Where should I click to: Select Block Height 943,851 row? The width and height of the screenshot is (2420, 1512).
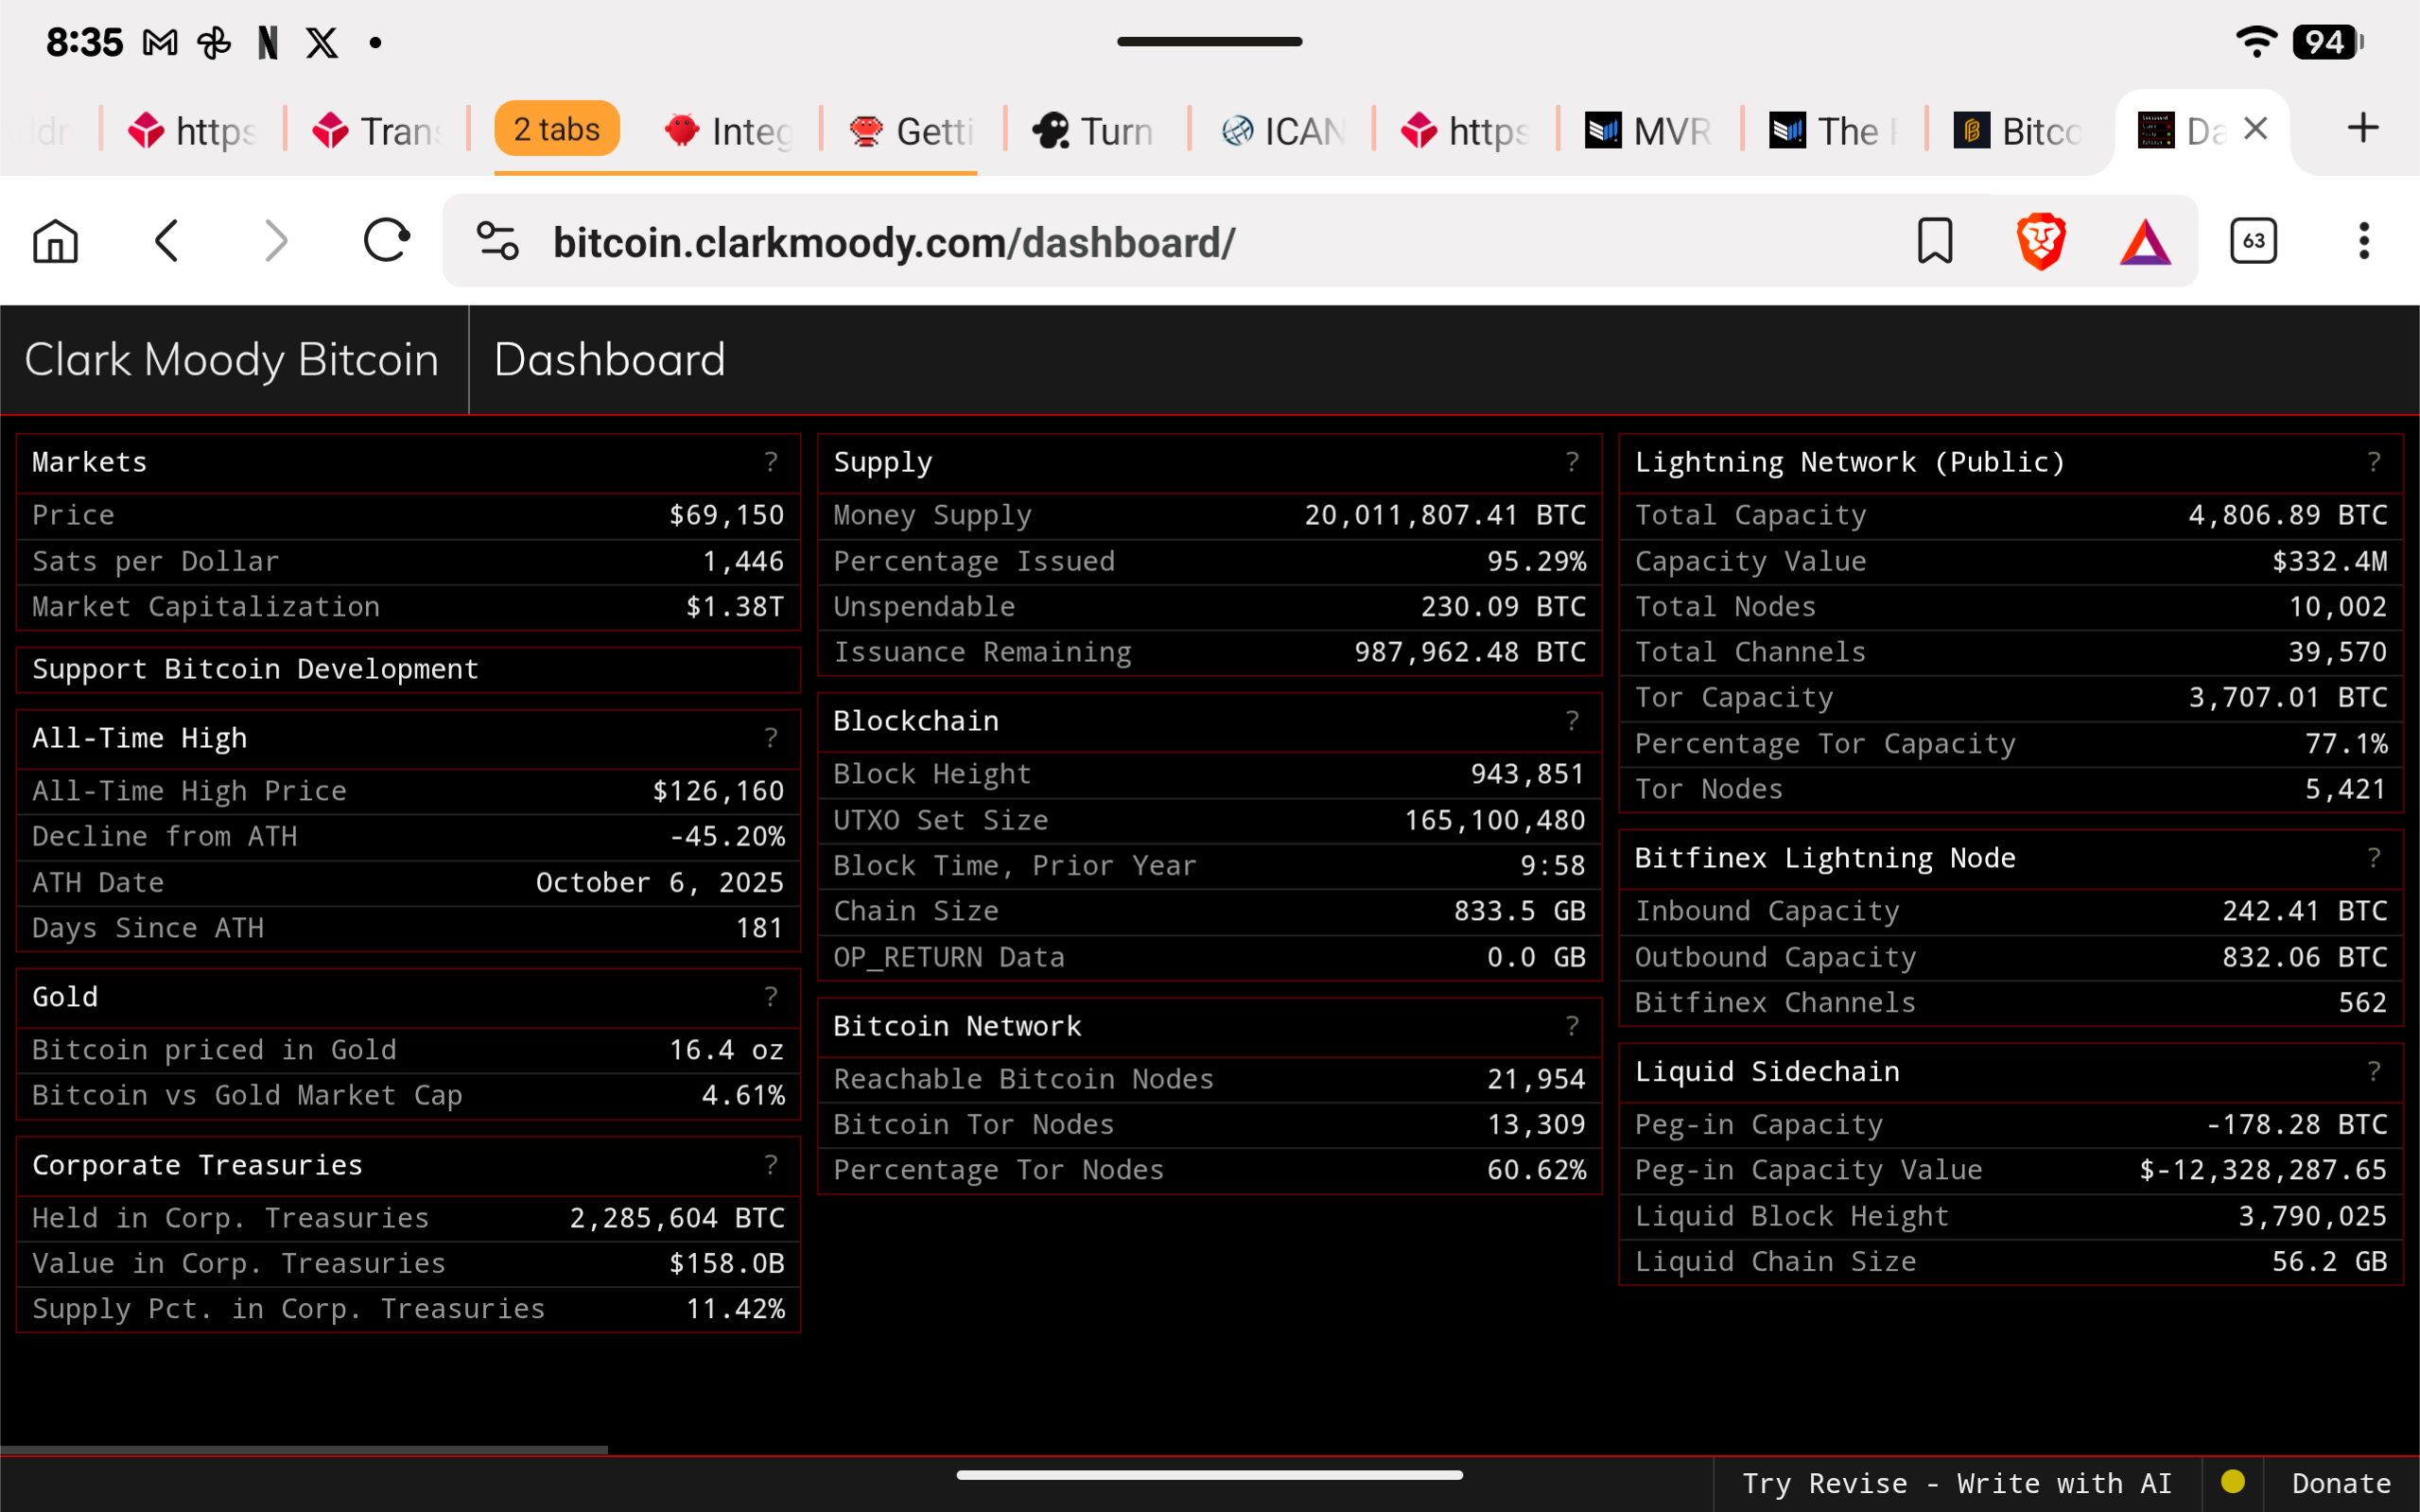coord(1210,774)
